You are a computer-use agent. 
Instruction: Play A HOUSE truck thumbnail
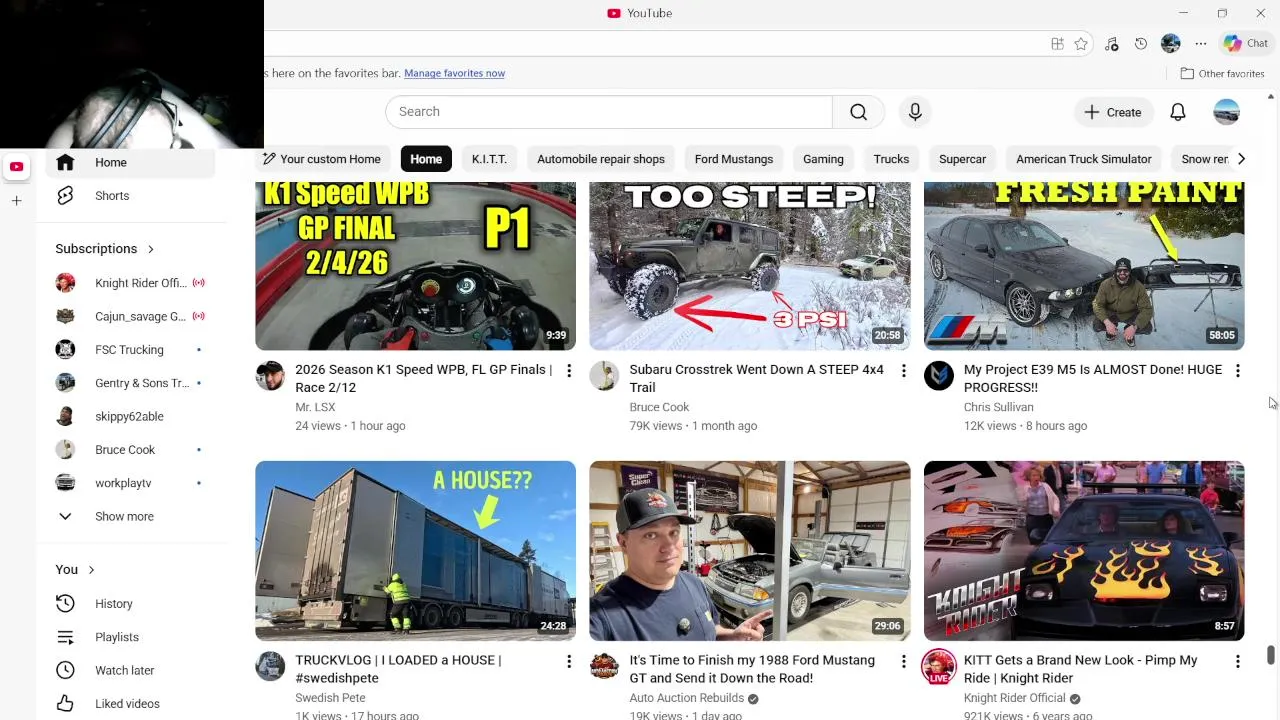(415, 551)
